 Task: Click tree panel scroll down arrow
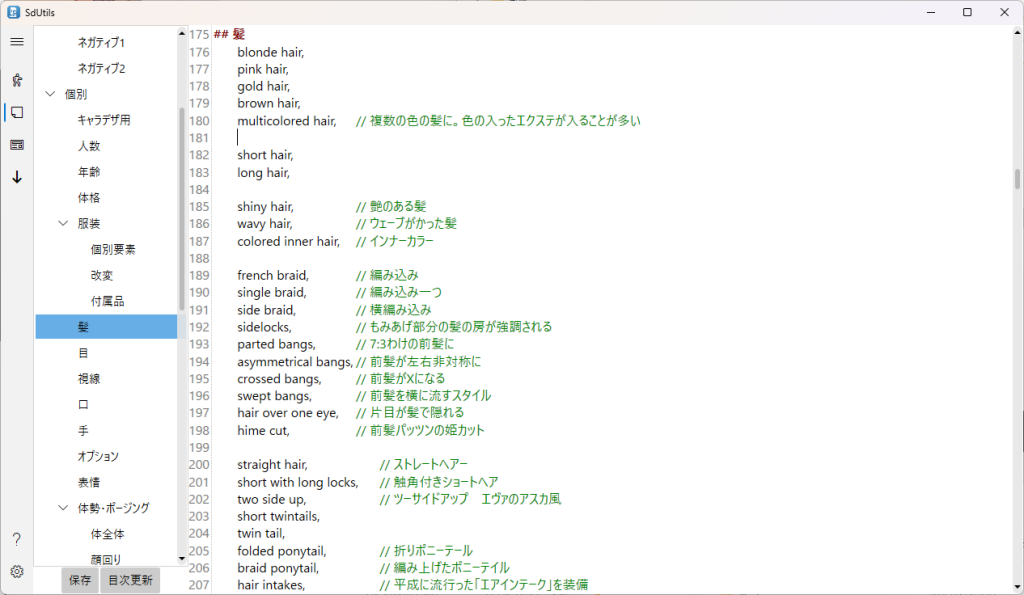pyautogui.click(x=182, y=558)
